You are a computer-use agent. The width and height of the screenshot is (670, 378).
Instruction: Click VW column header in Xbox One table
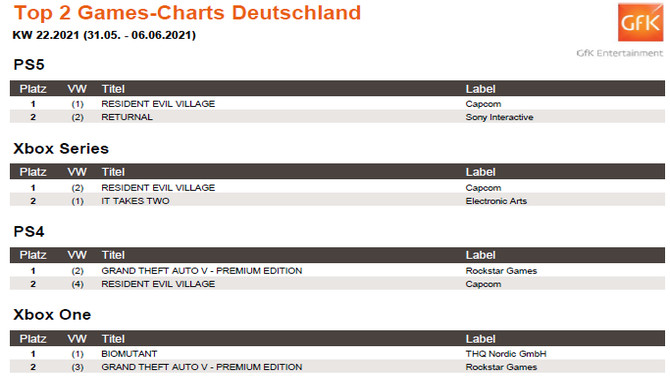[77, 339]
